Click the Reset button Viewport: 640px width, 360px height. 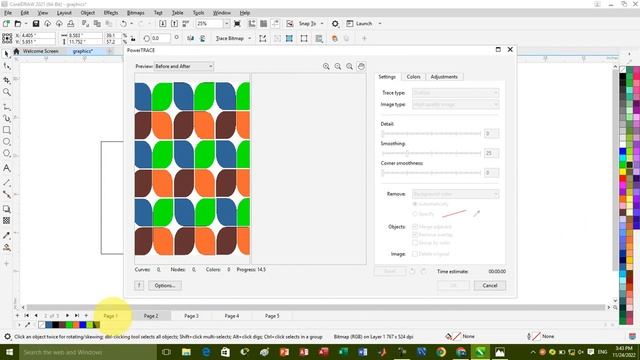click(390, 271)
